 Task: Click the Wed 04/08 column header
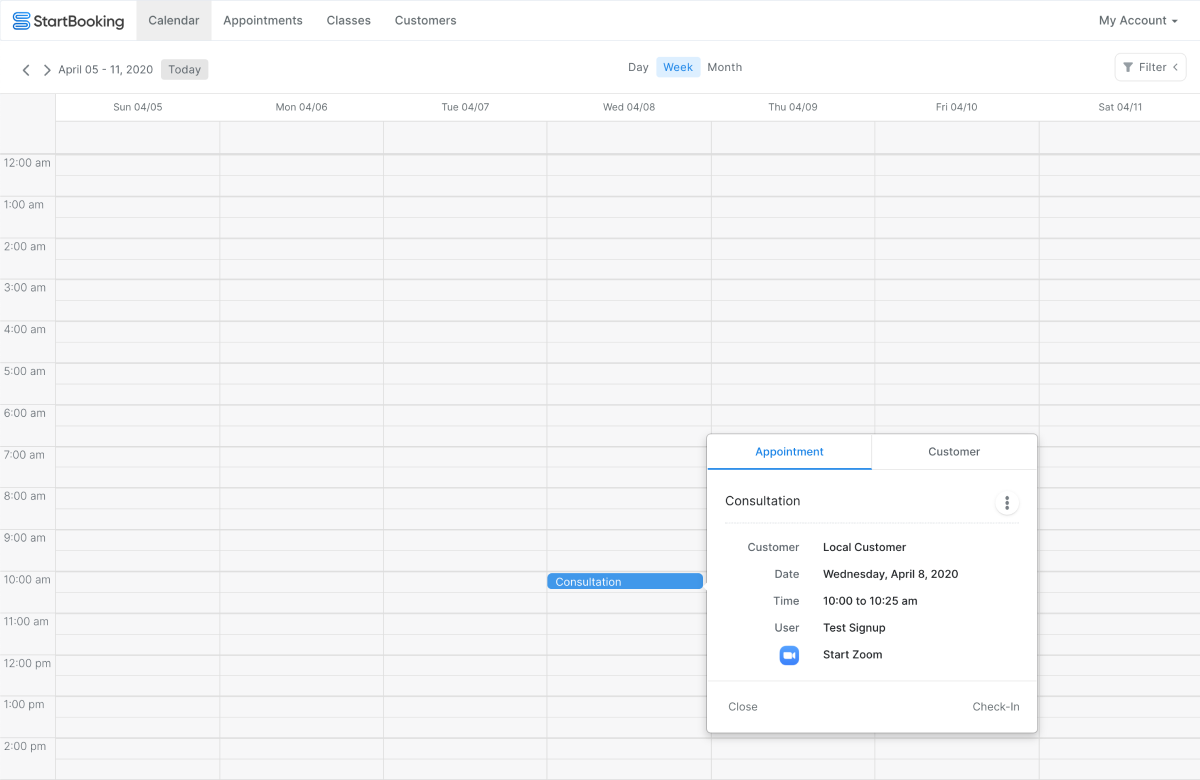(x=629, y=107)
